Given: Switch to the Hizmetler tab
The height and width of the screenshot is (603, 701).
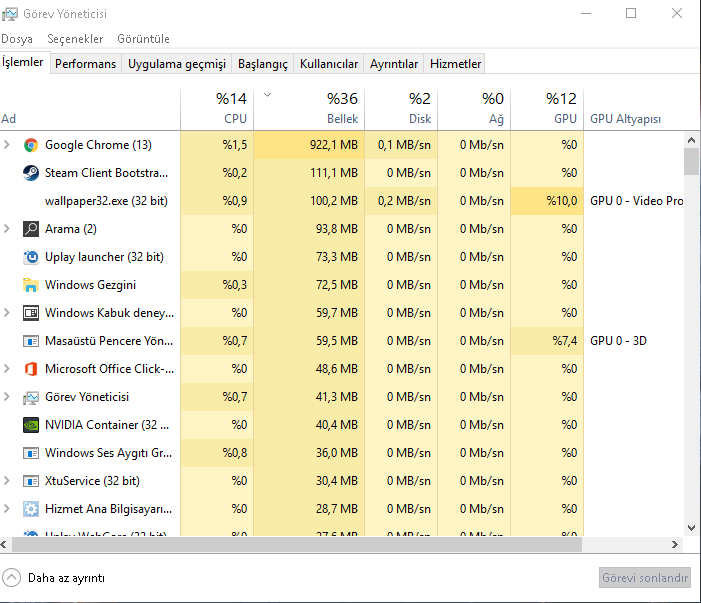Looking at the screenshot, I should coord(455,64).
